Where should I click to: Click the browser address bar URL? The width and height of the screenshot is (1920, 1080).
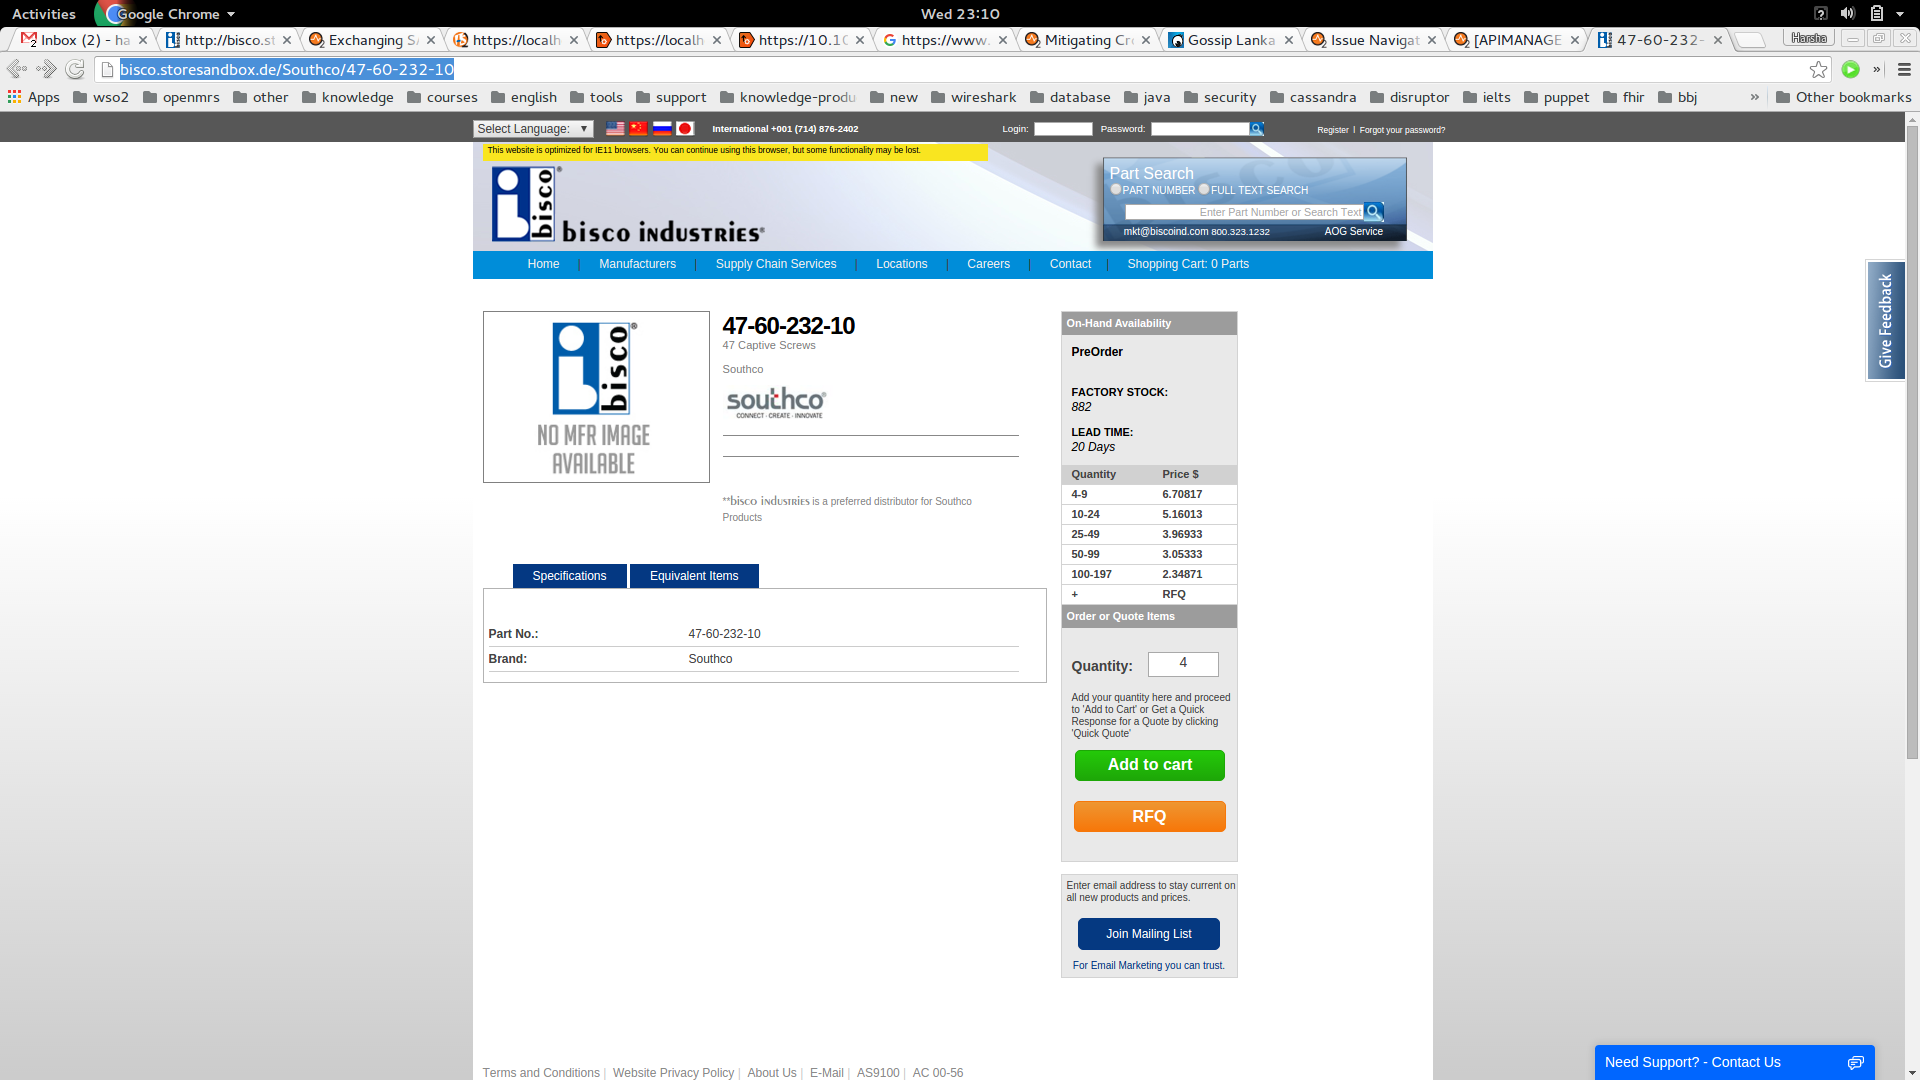point(287,69)
